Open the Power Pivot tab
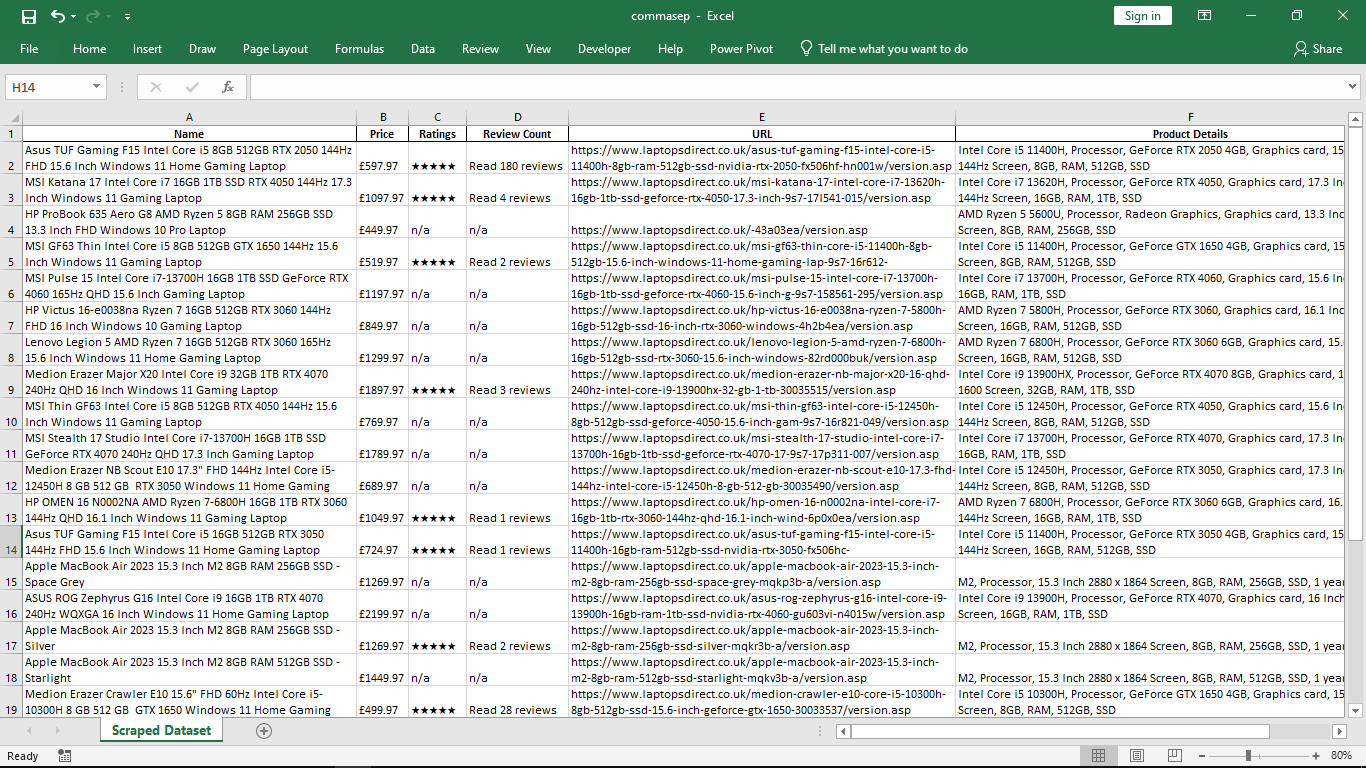Image resolution: width=1366 pixels, height=768 pixels. pyautogui.click(x=741, y=49)
